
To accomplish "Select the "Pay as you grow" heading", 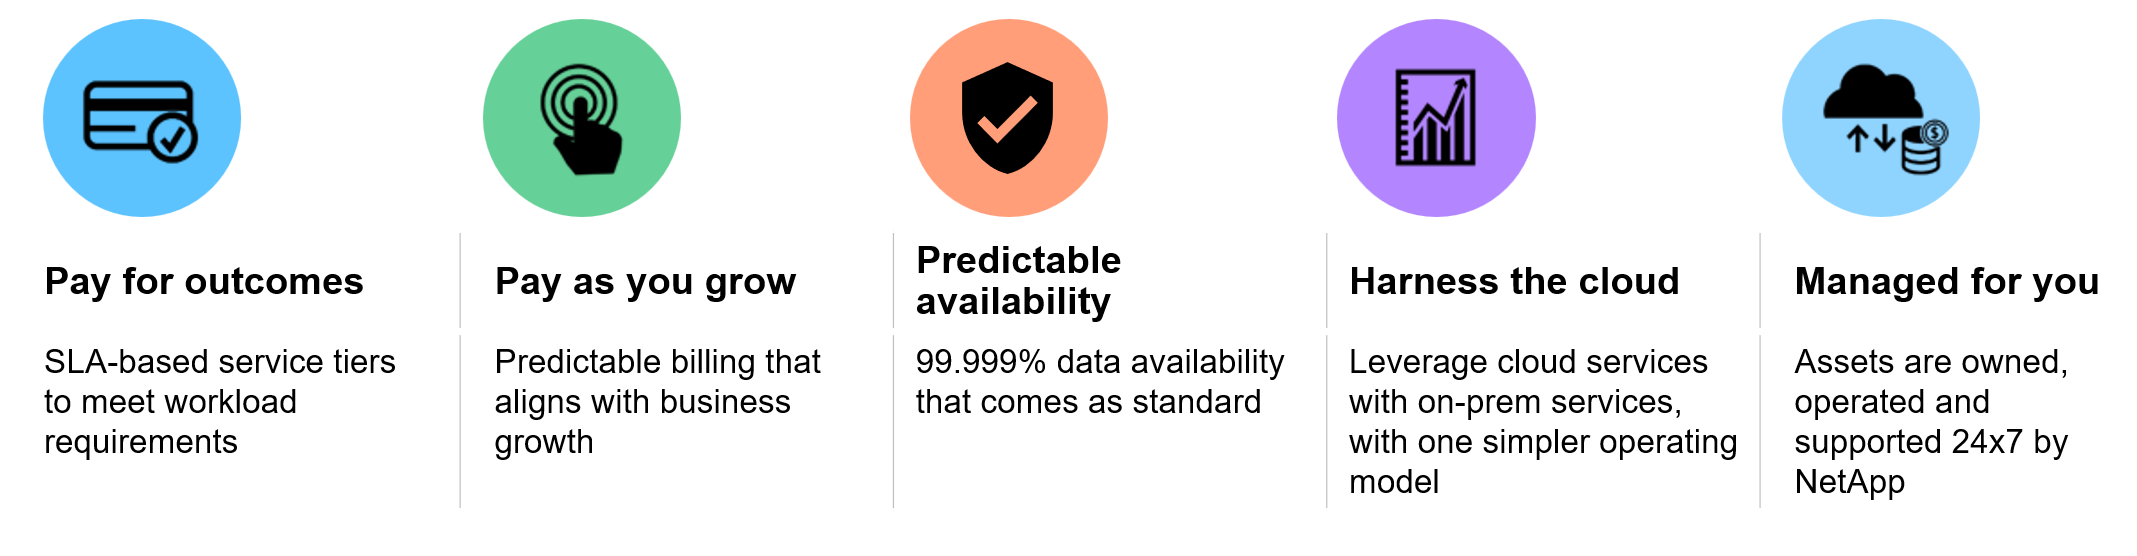I will tap(645, 281).
